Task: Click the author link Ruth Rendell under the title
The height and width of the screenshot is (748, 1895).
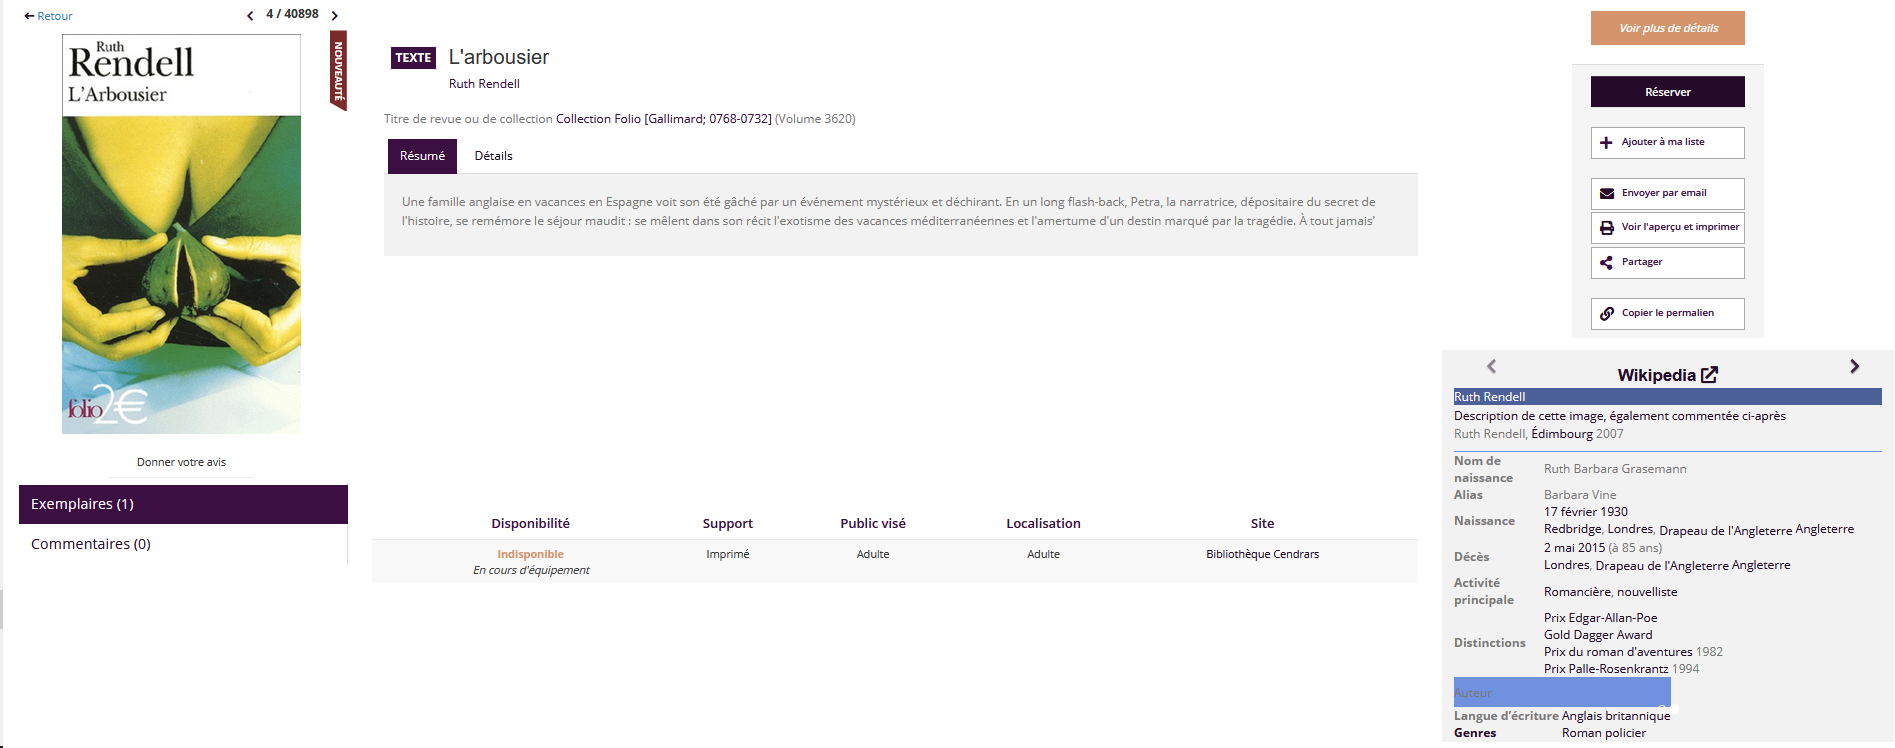Action: coord(484,84)
